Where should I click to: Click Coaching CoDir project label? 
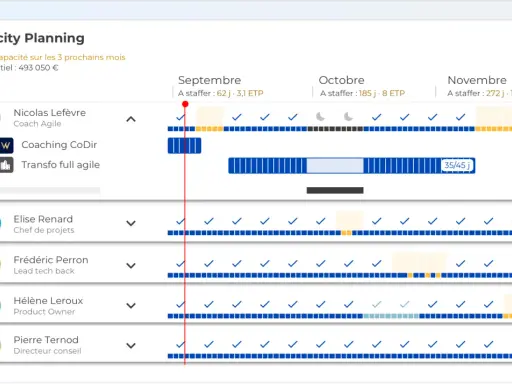pos(59,145)
